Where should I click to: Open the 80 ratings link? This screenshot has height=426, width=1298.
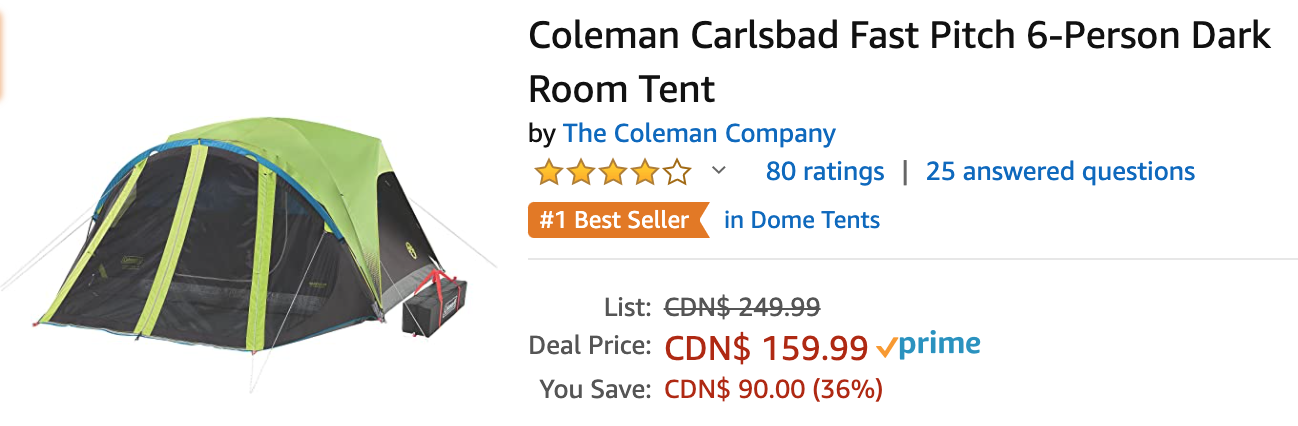(825, 172)
